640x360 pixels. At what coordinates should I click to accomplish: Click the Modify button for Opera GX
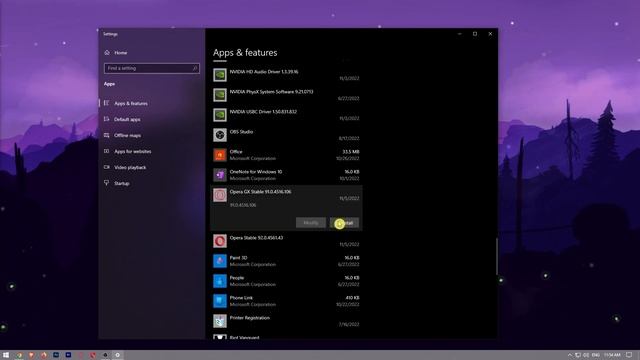click(x=311, y=223)
